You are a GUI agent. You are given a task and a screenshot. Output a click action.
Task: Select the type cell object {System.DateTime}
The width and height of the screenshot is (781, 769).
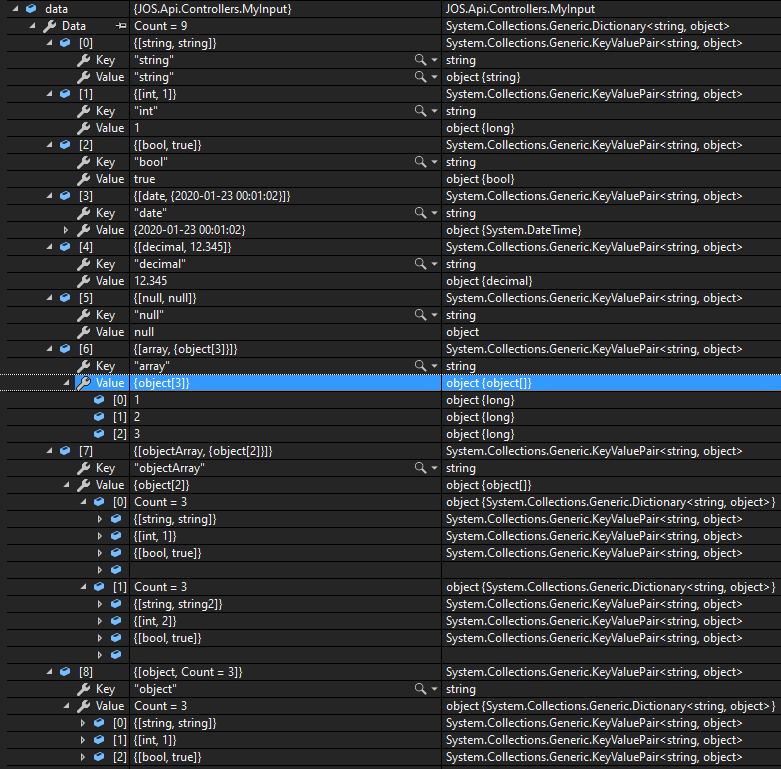click(x=611, y=230)
